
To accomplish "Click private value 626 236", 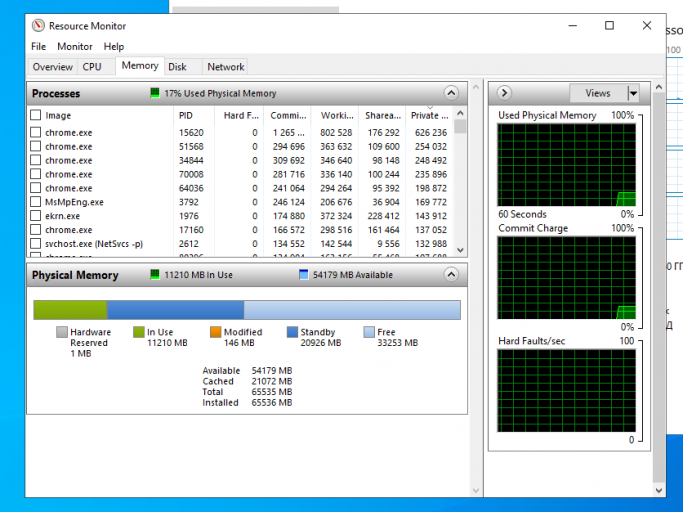I will click(x=431, y=132).
